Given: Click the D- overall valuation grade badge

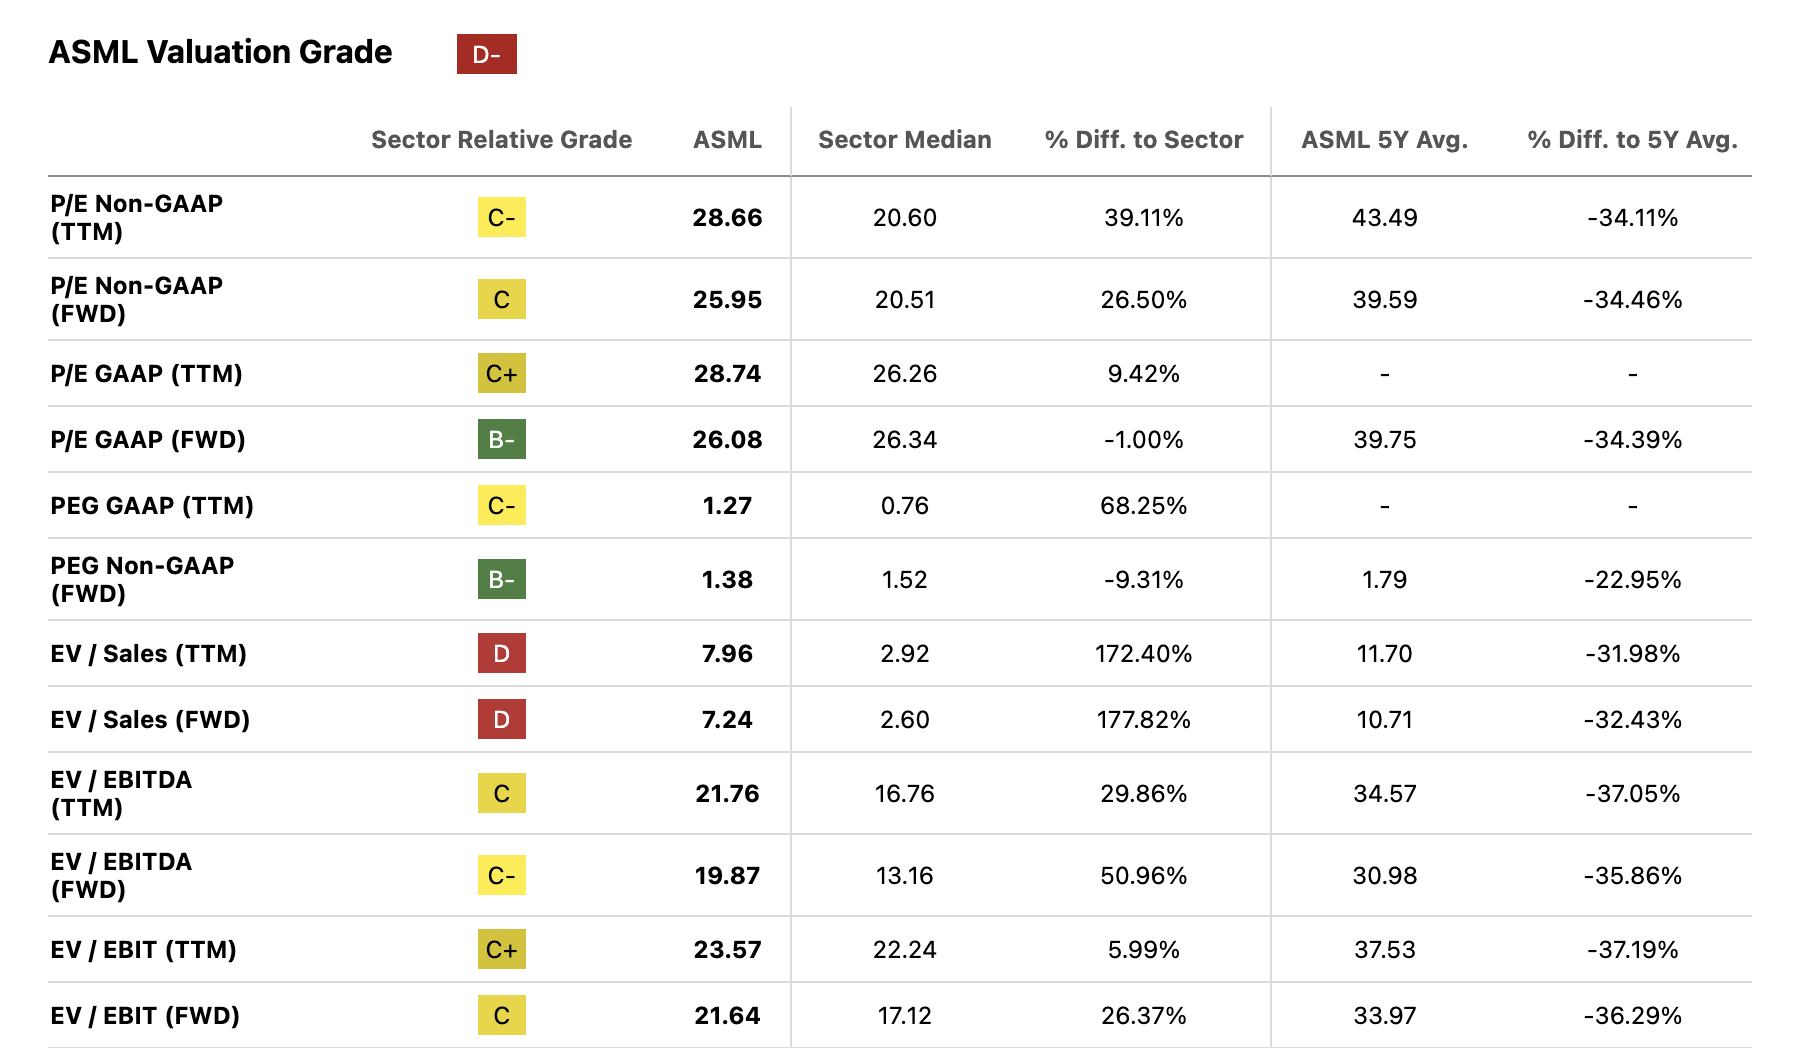Looking at the screenshot, I should point(486,54).
